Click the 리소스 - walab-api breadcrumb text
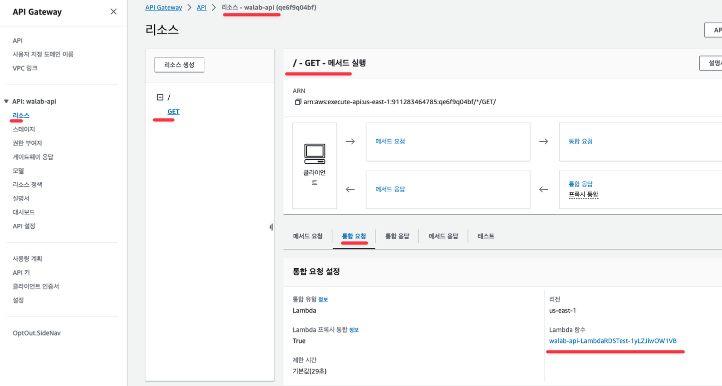The height and width of the screenshot is (386, 722). [269, 7]
